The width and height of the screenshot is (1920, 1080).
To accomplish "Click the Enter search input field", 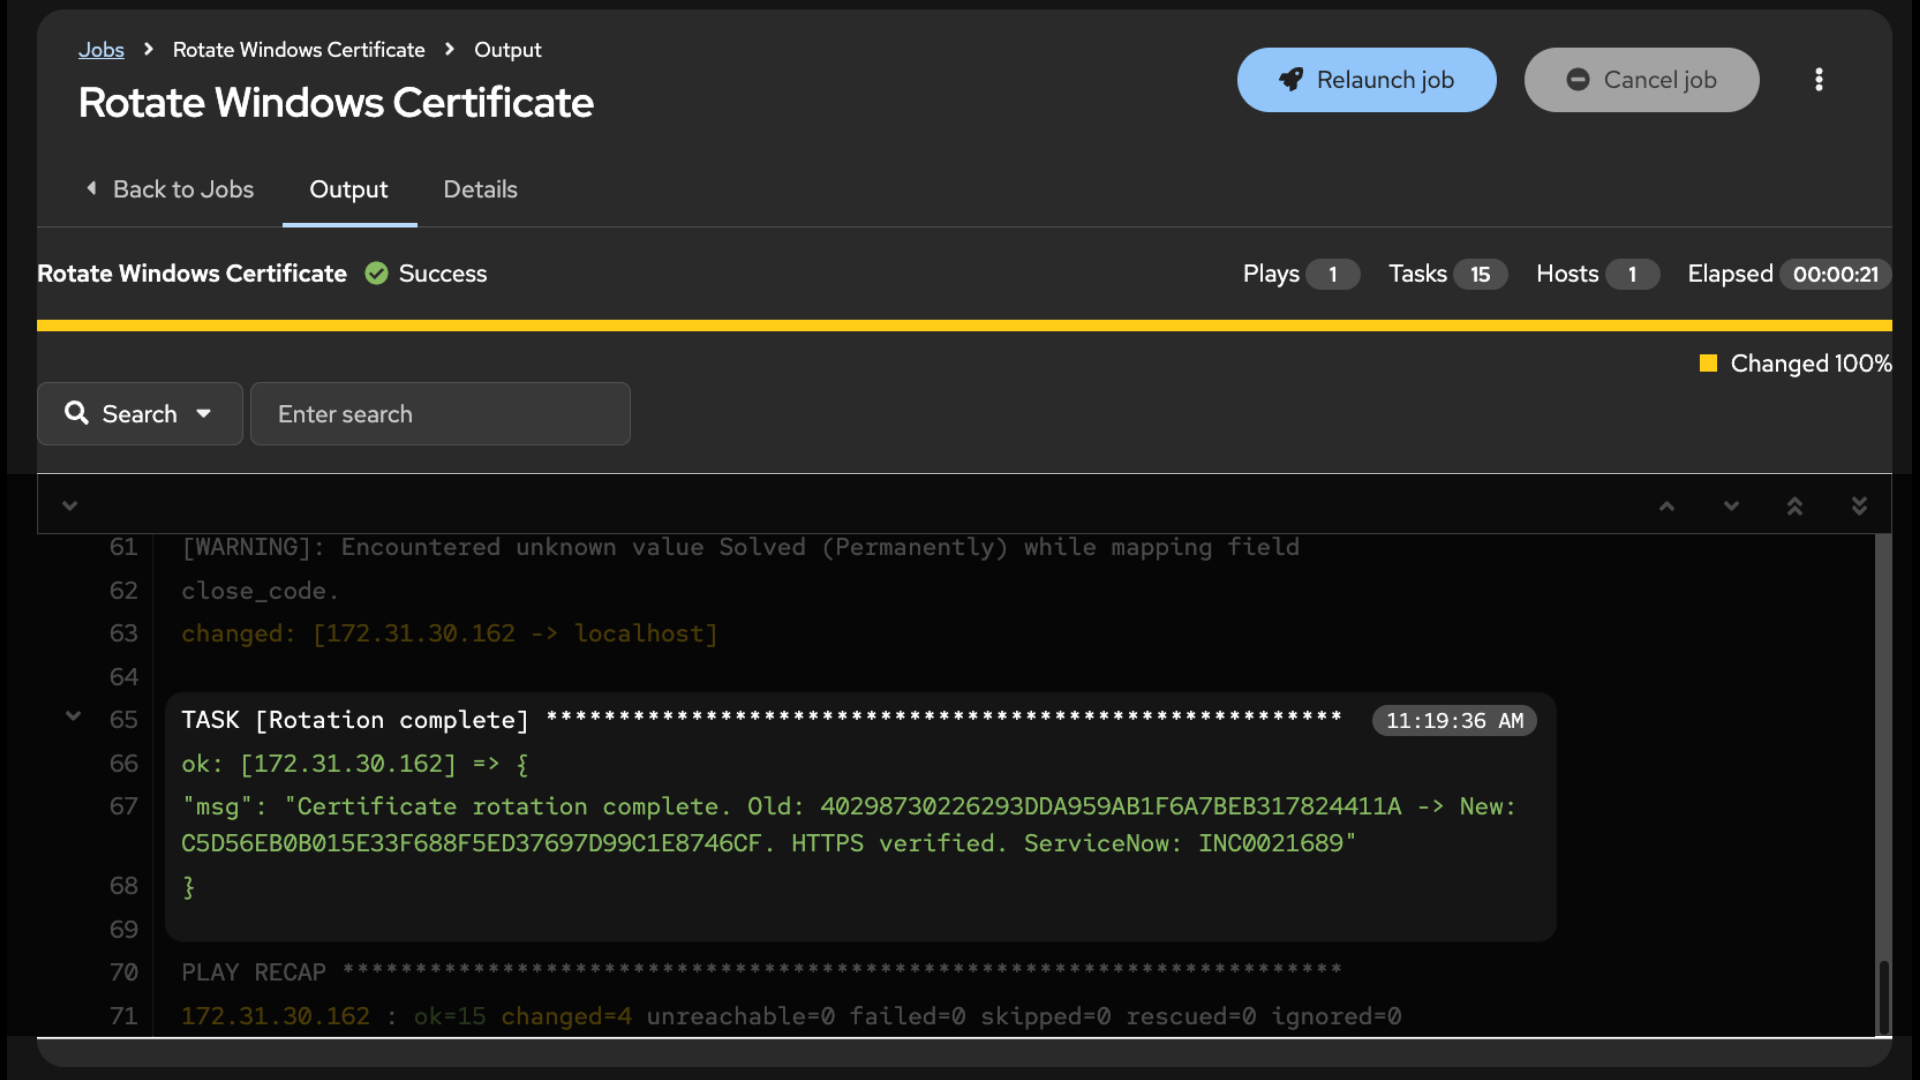I will [440, 413].
